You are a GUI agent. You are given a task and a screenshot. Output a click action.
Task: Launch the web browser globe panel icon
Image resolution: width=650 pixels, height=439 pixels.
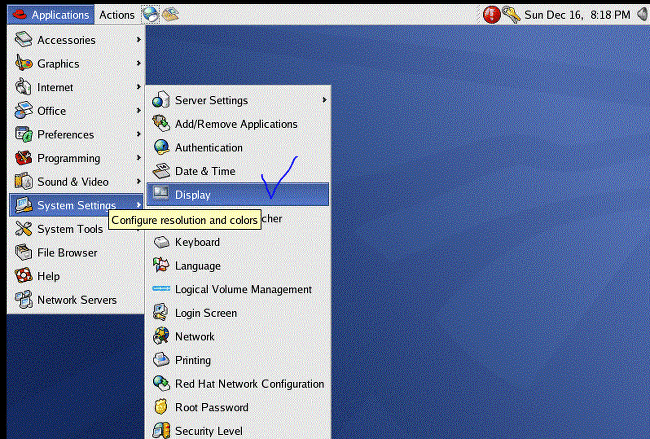(150, 15)
